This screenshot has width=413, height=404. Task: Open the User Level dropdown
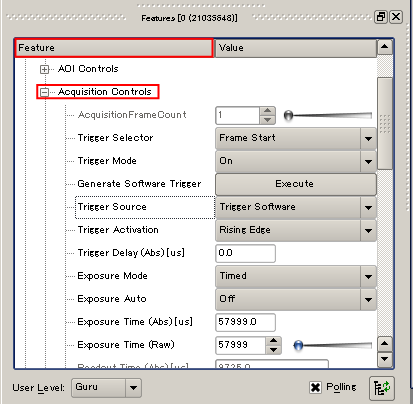tap(133, 388)
